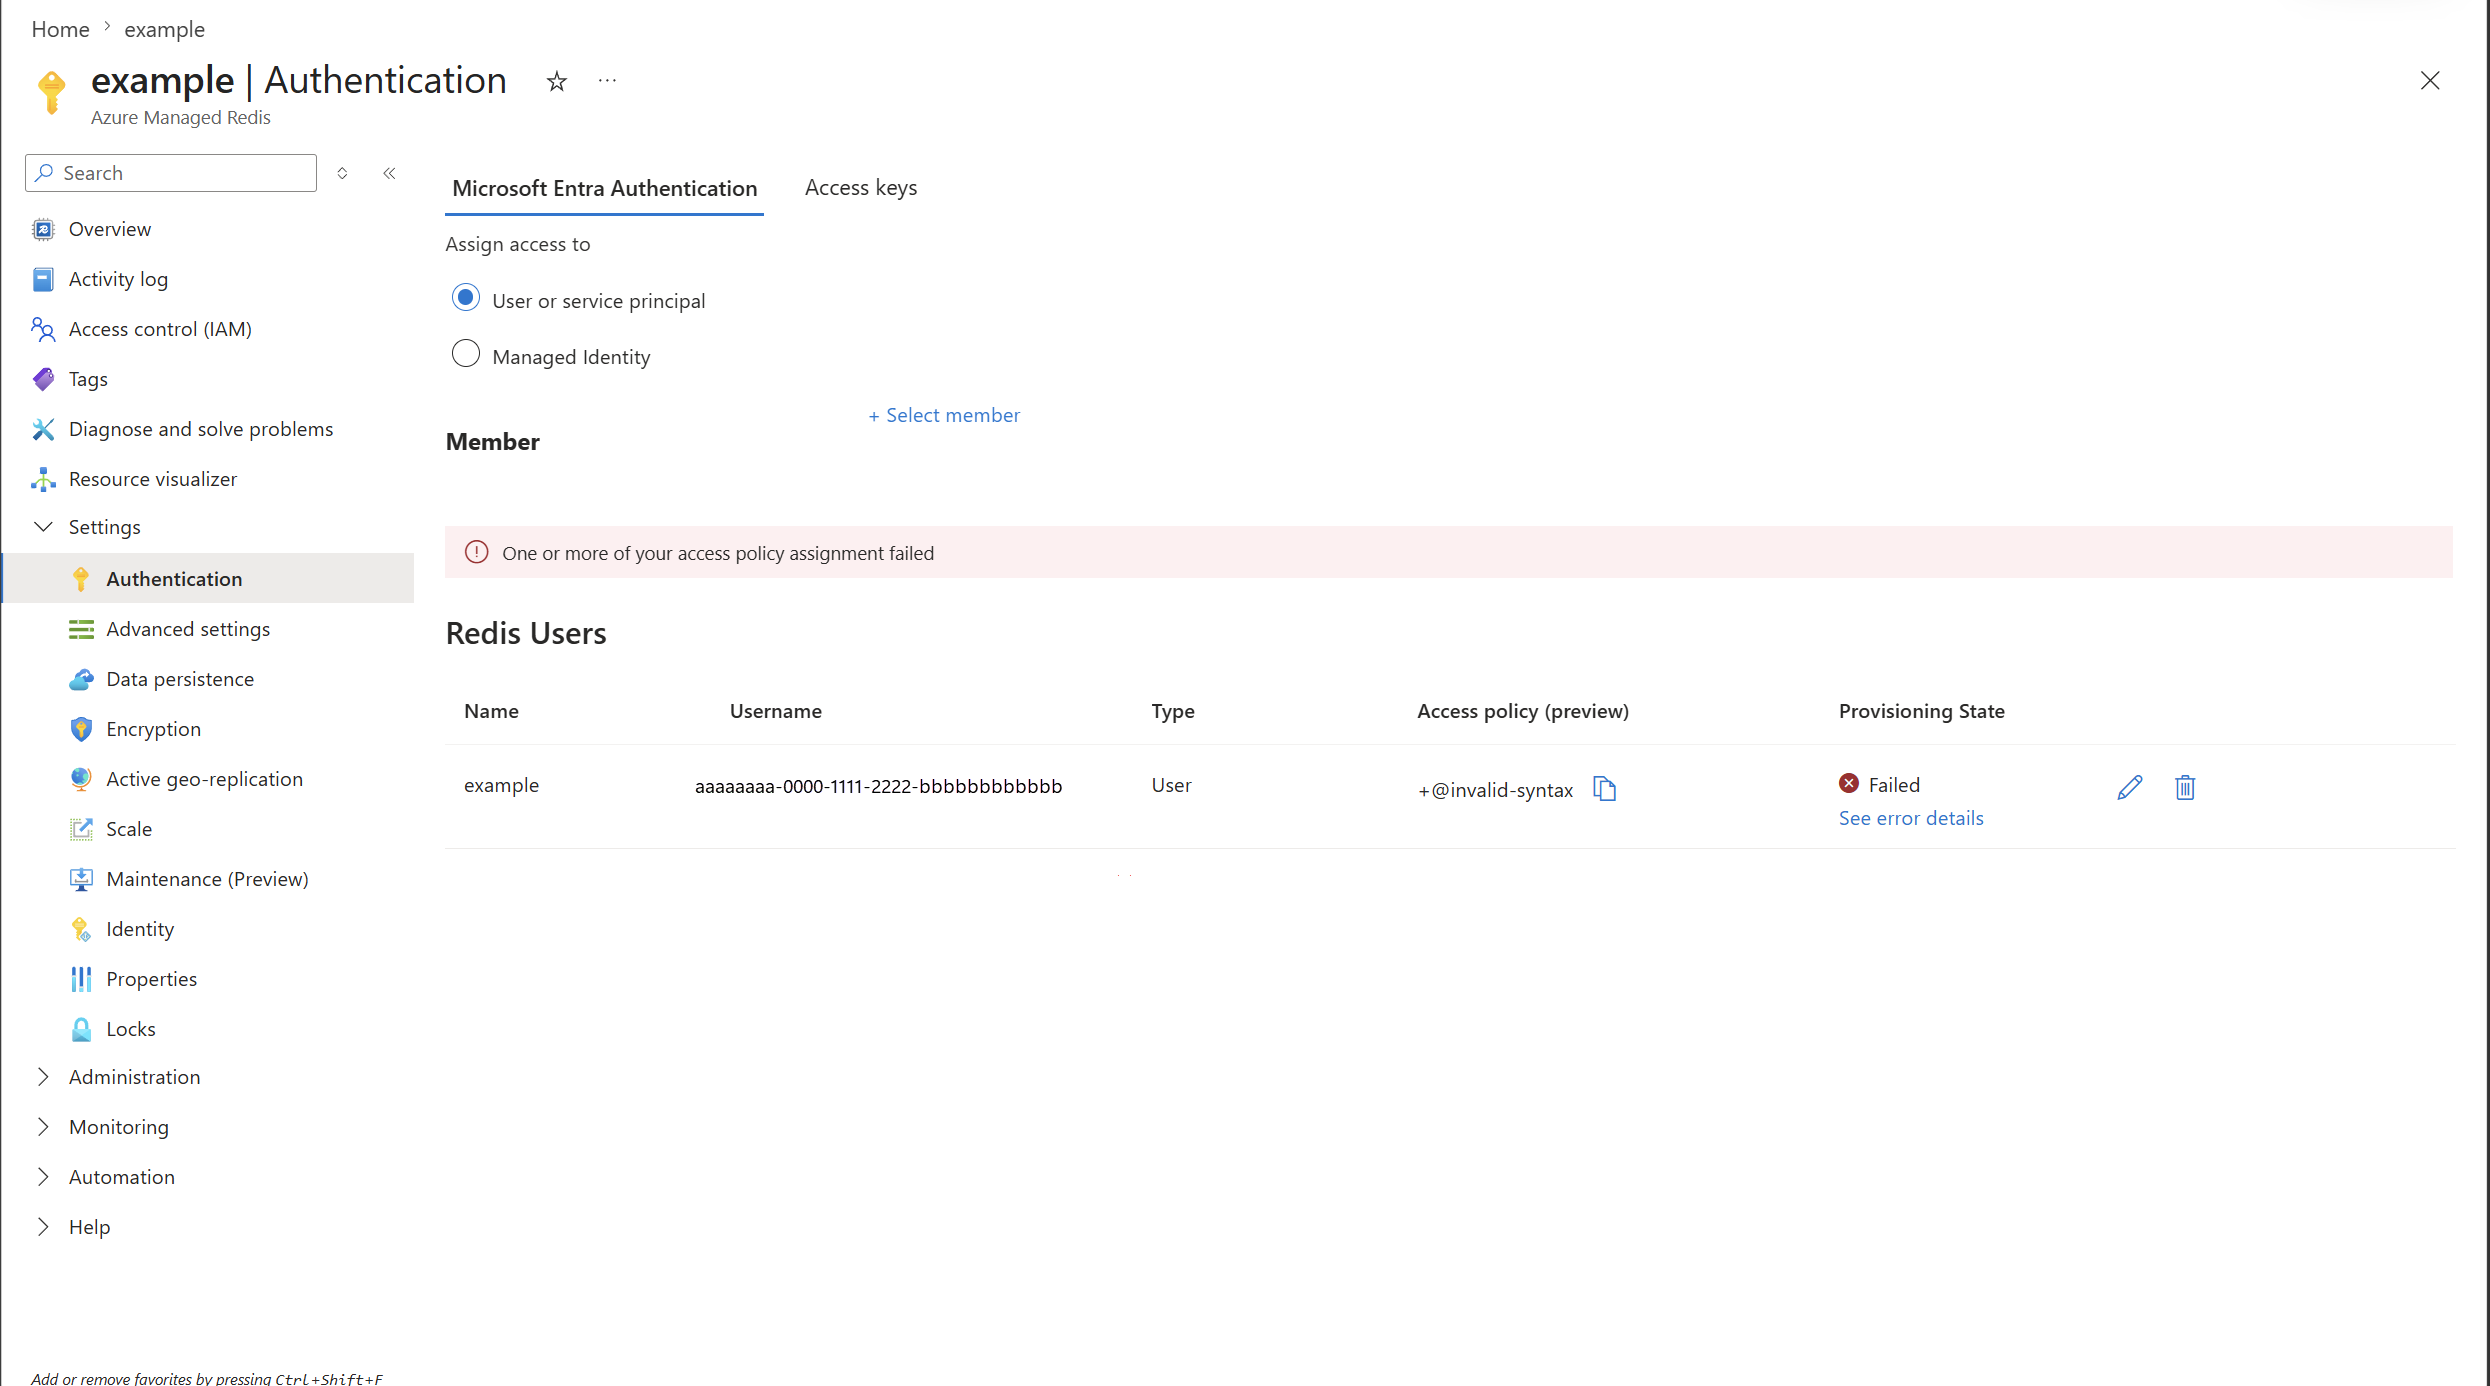Click the Activity log icon
Viewport: 2490px width, 1386px height.
(43, 280)
